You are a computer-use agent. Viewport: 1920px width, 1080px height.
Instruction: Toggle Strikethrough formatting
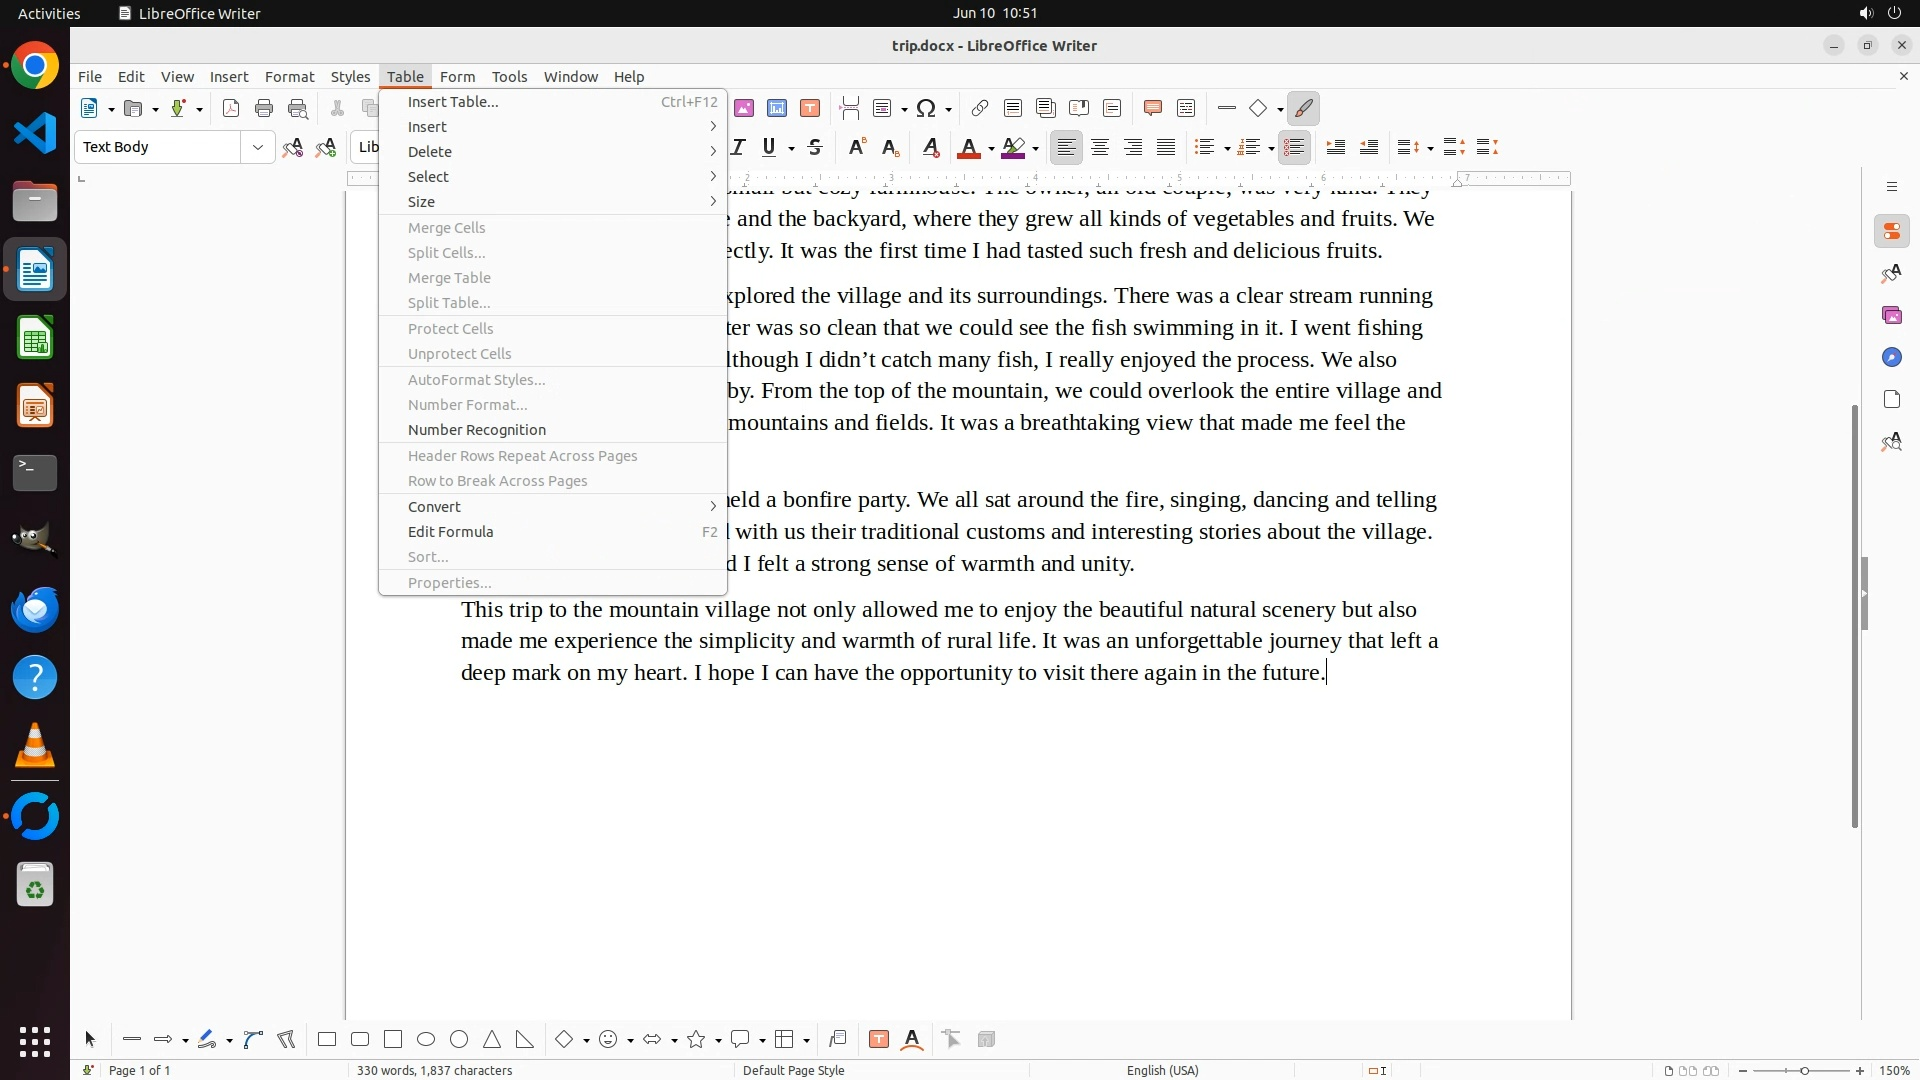(x=815, y=147)
